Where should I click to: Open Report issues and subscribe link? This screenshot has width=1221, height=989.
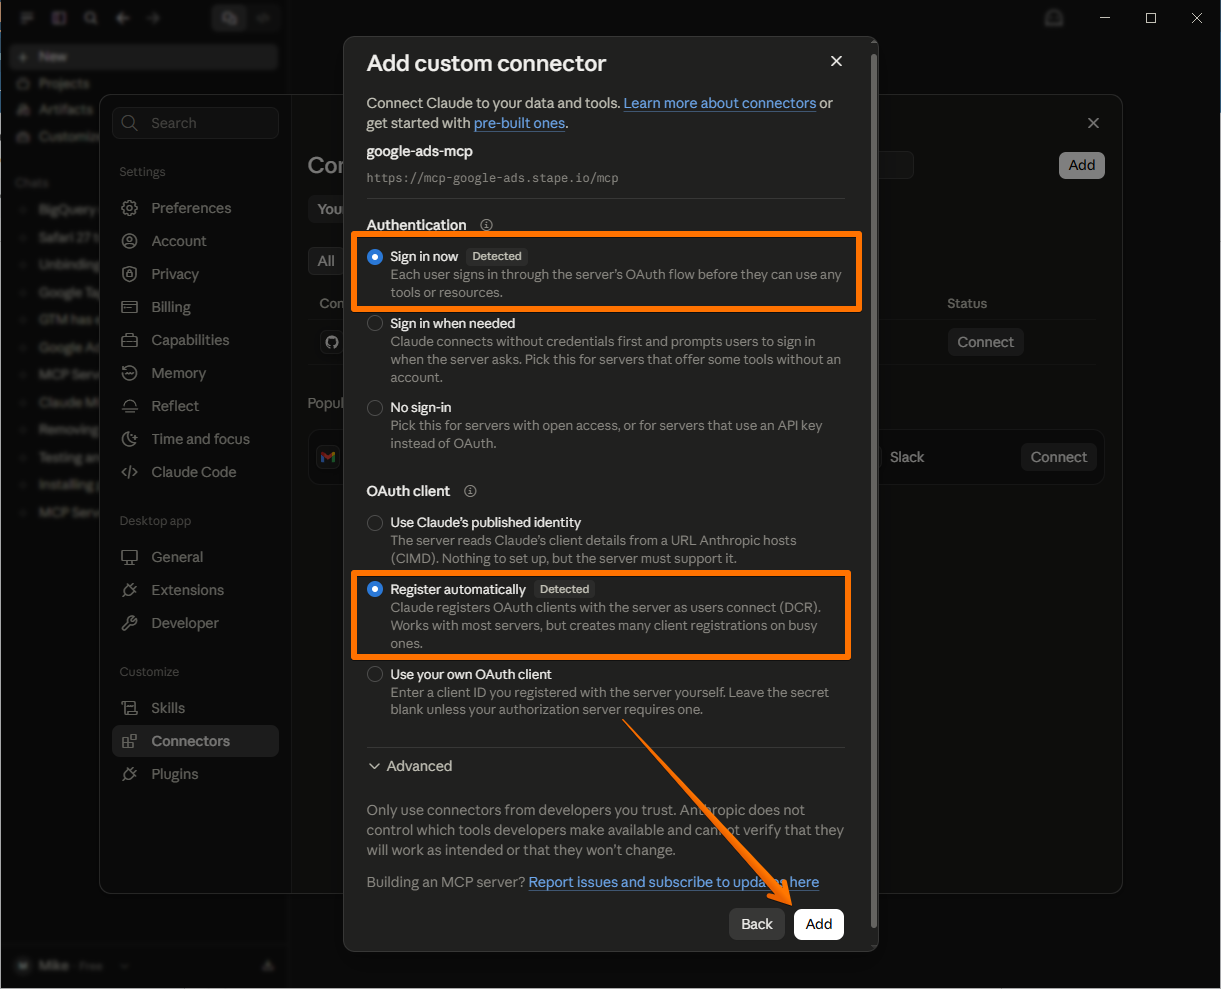[674, 882]
